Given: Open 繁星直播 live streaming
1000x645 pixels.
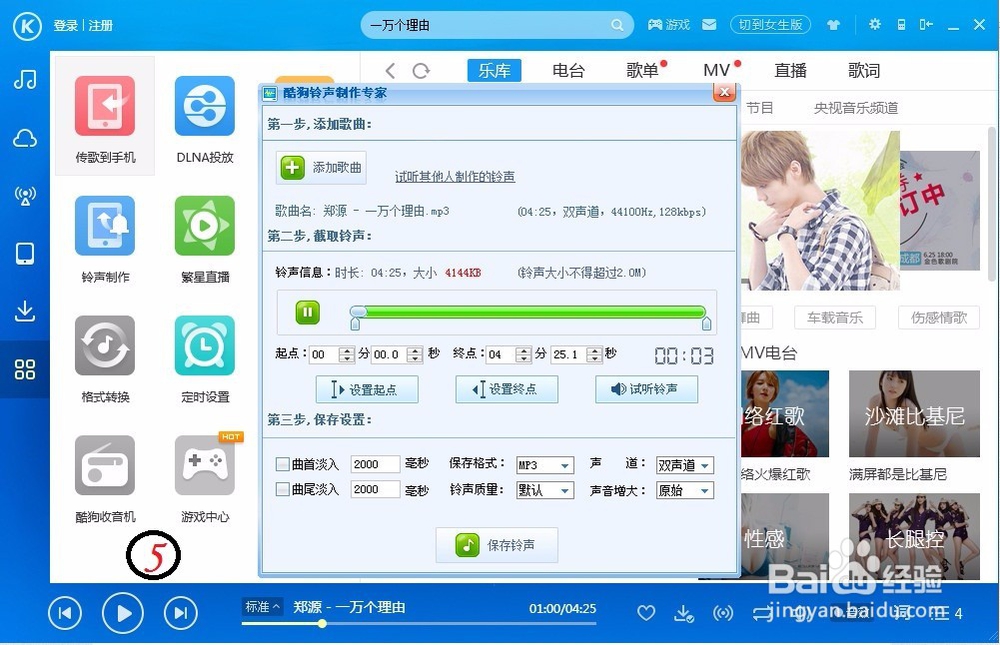Looking at the screenshot, I should click(205, 239).
